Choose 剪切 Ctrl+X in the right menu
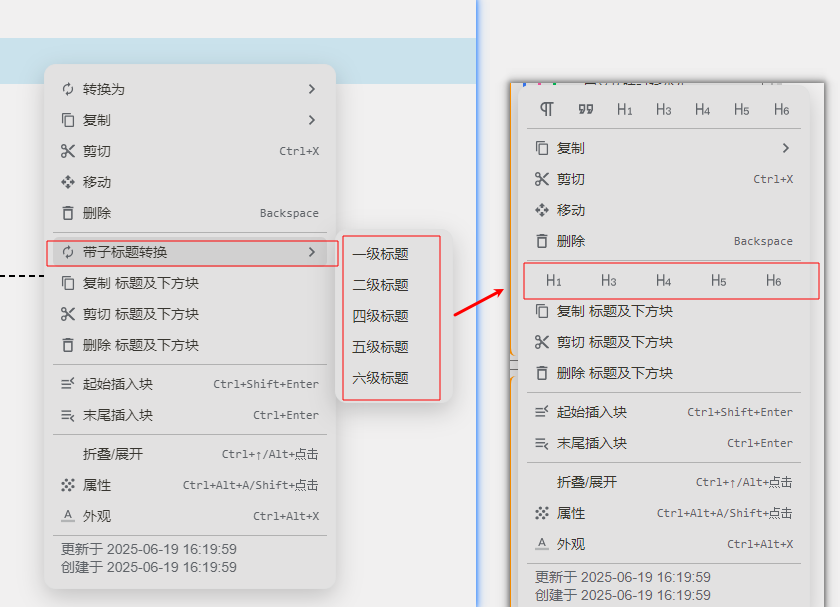 [664, 179]
